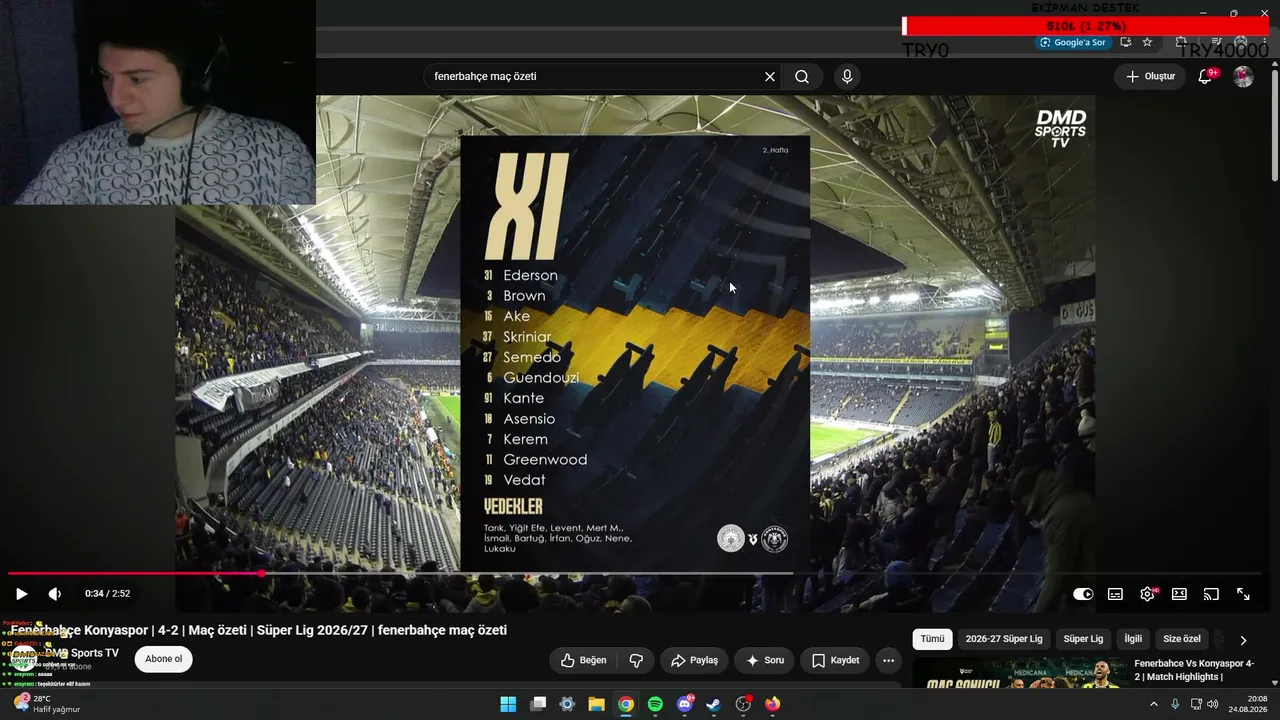This screenshot has height=720, width=1280.
Task: Open File Explorer from the taskbar
Action: (596, 704)
